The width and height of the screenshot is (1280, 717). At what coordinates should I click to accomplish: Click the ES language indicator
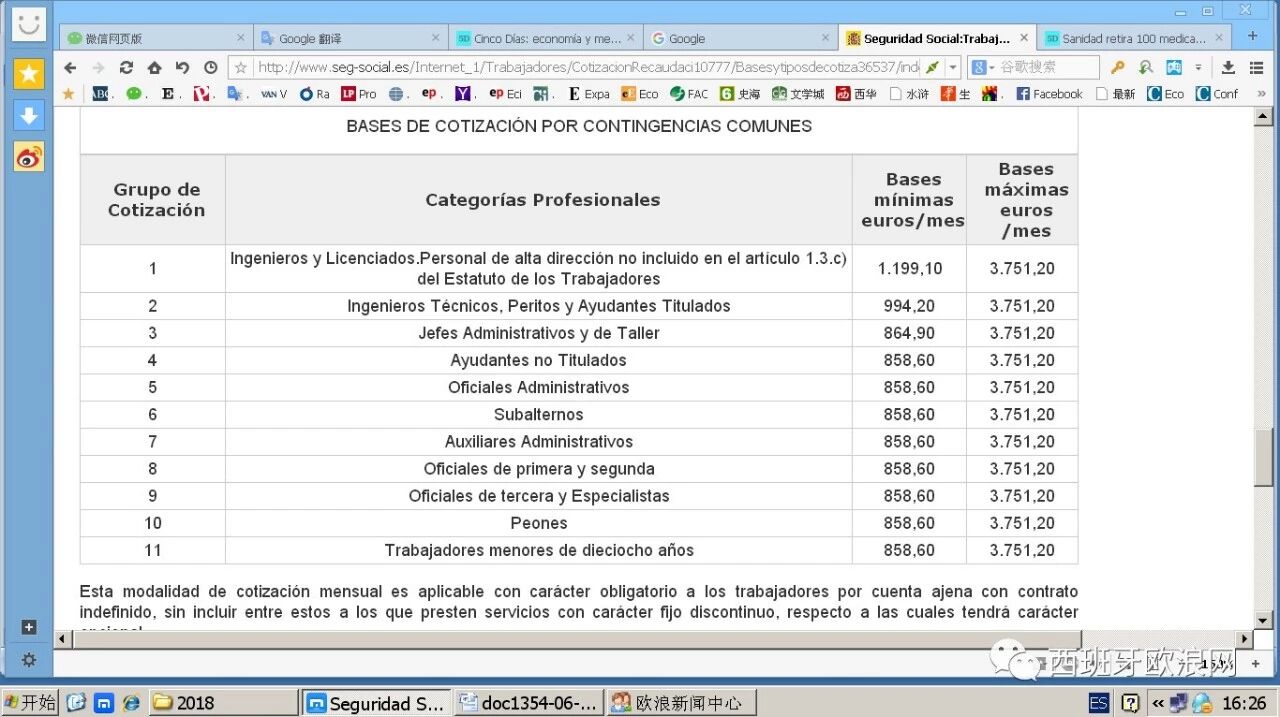click(1098, 703)
